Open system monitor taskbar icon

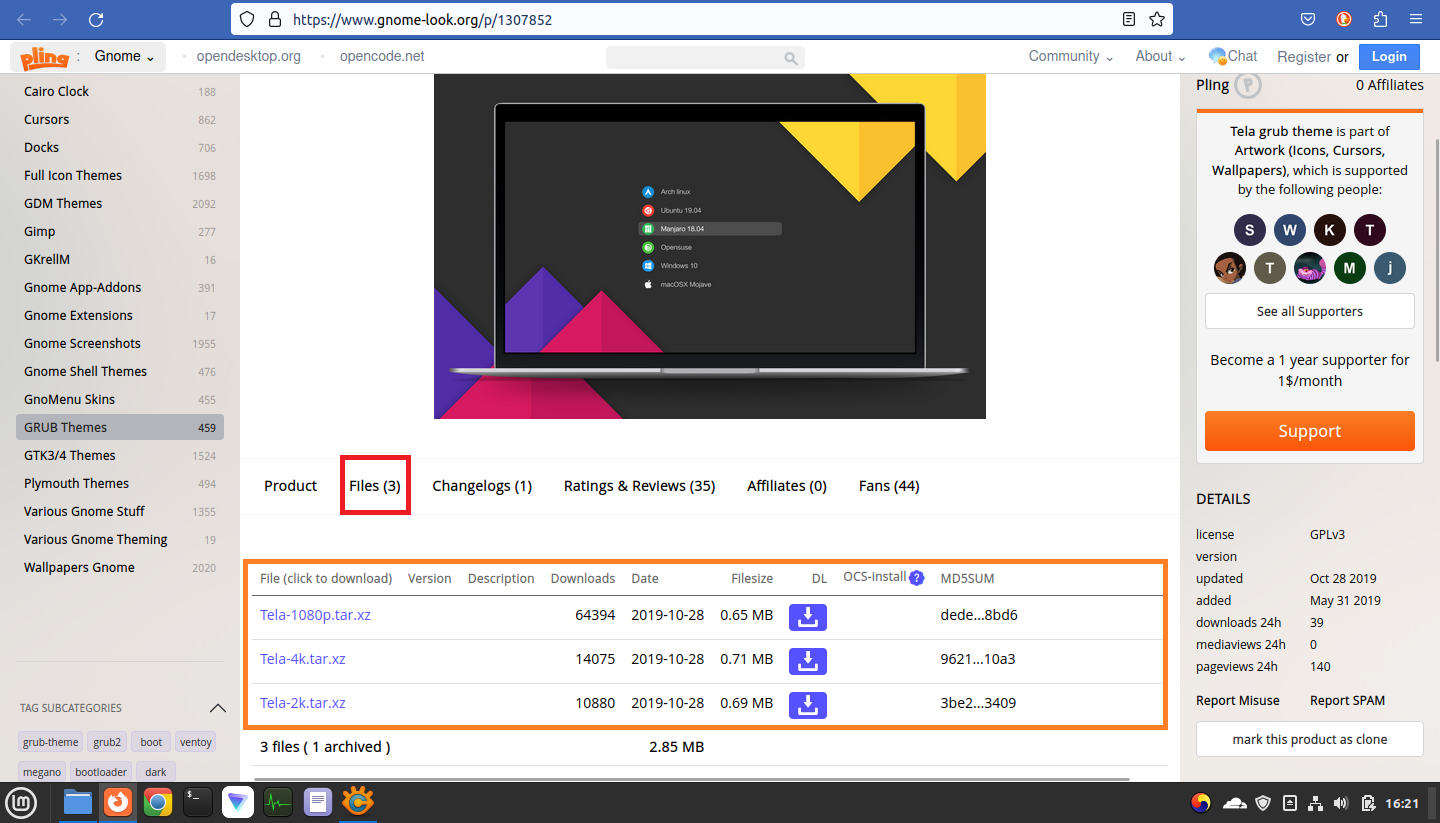[277, 802]
